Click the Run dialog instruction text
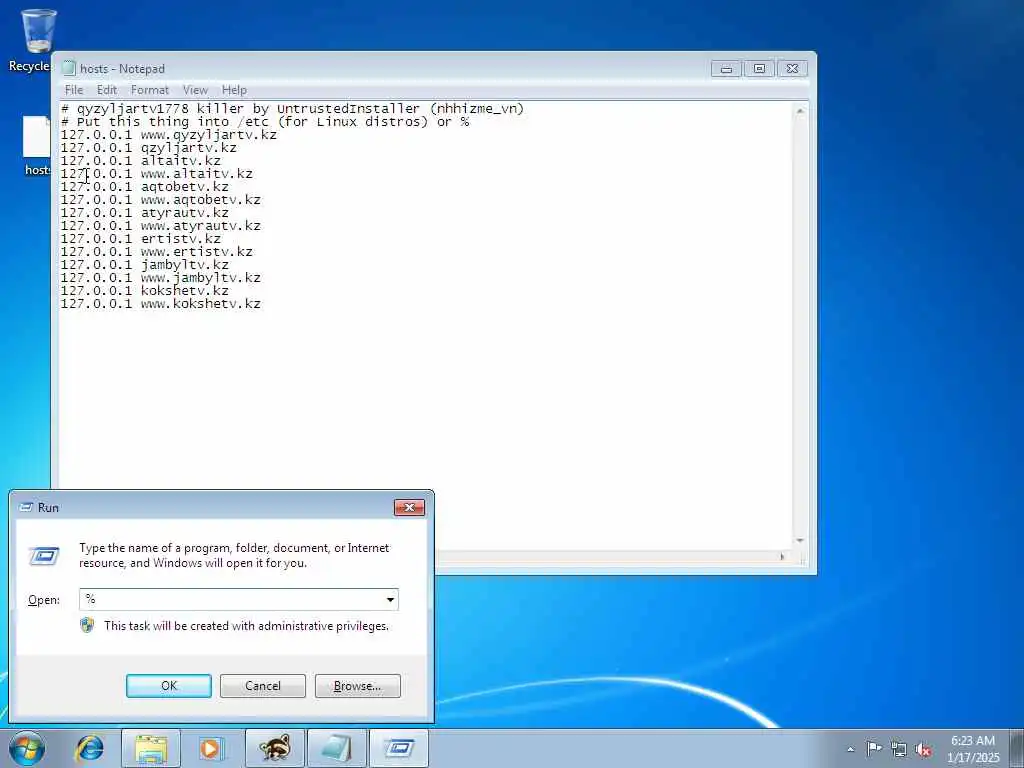The width and height of the screenshot is (1024, 768). pyautogui.click(x=234, y=555)
